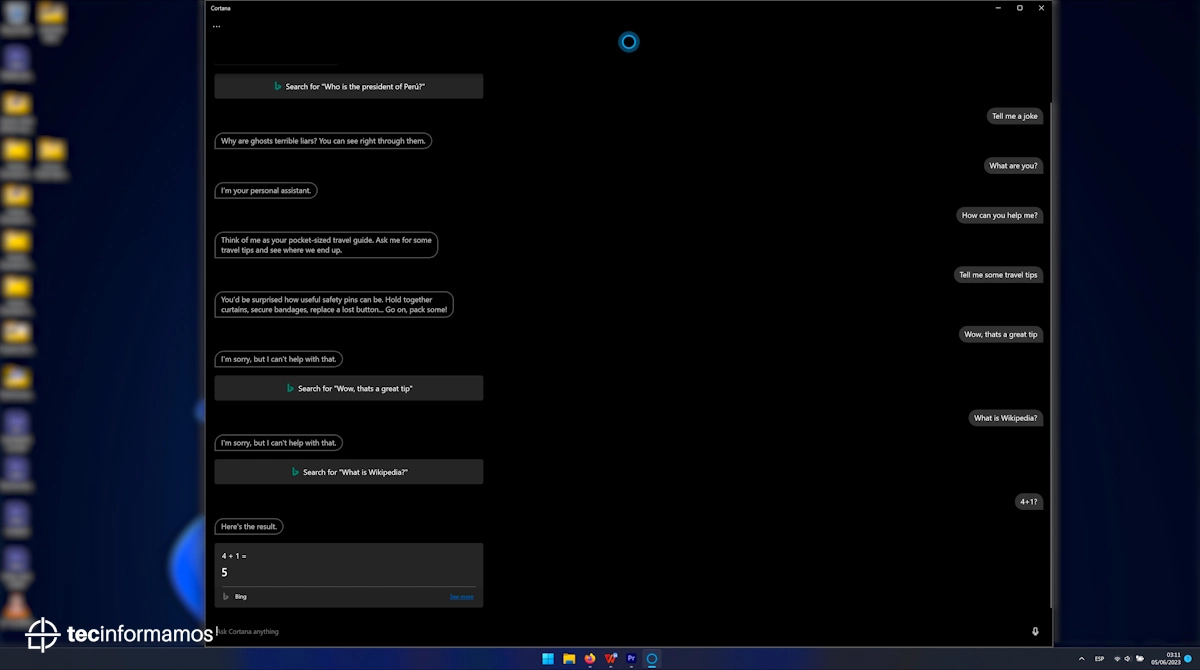Search for "Who is the president of Perú?"

click(x=349, y=86)
